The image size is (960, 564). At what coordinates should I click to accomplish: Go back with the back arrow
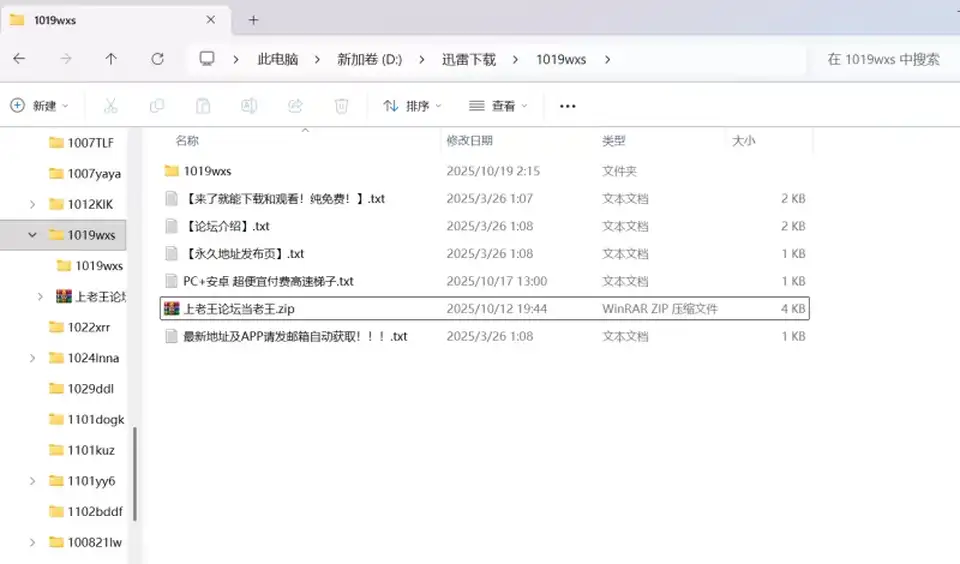point(19,59)
